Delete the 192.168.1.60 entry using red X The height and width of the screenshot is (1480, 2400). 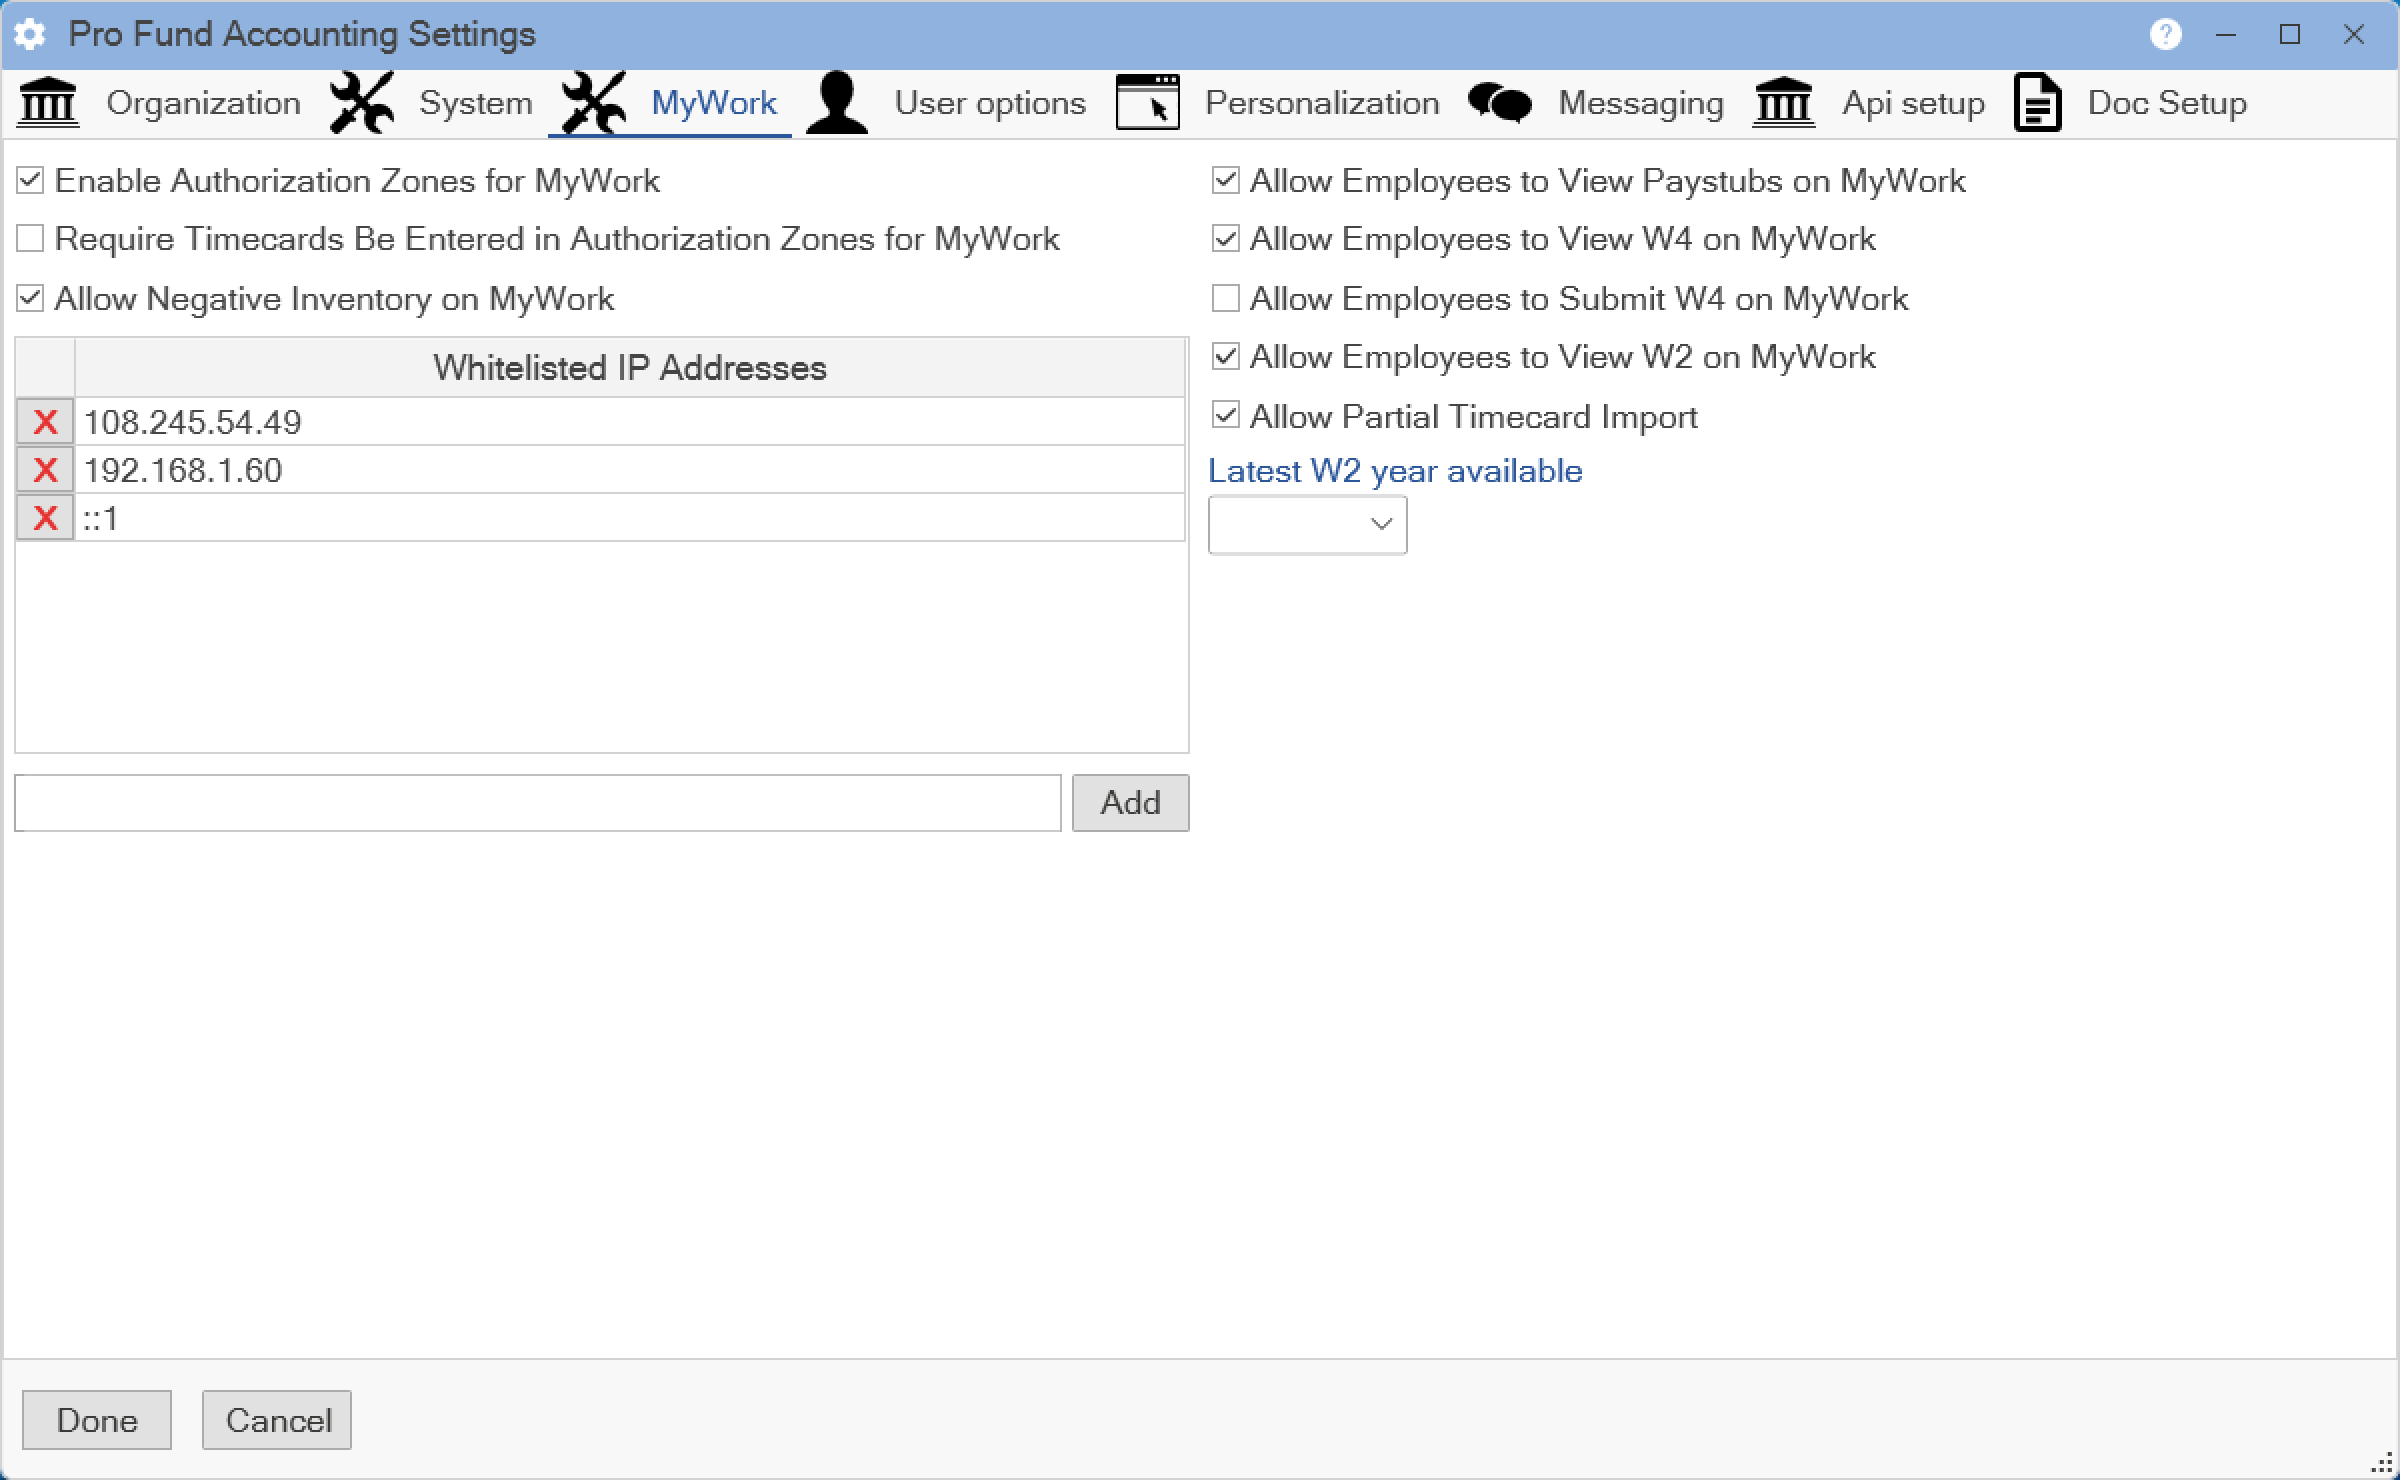[45, 470]
